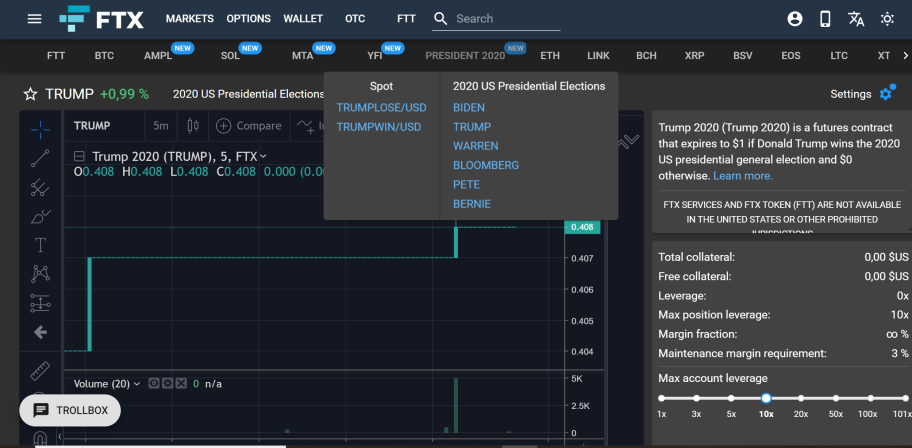Toggle the light/dark theme icon
Image resolution: width=912 pixels, height=448 pixels.
click(886, 19)
